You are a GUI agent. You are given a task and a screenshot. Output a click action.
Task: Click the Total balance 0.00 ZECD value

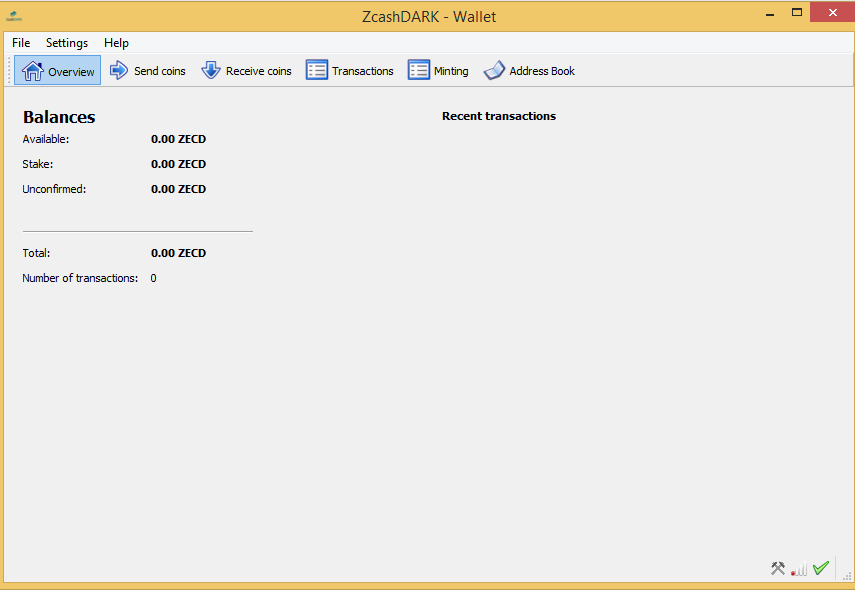click(178, 253)
